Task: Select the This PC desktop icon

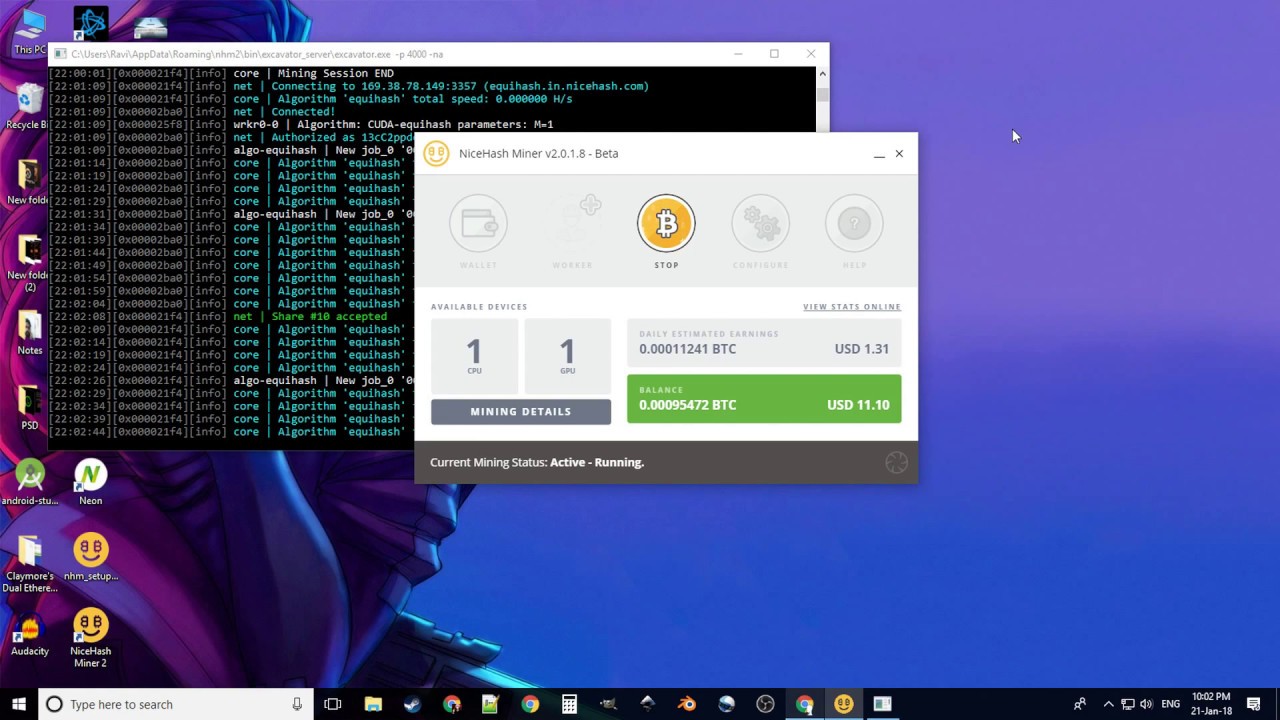Action: 30,30
